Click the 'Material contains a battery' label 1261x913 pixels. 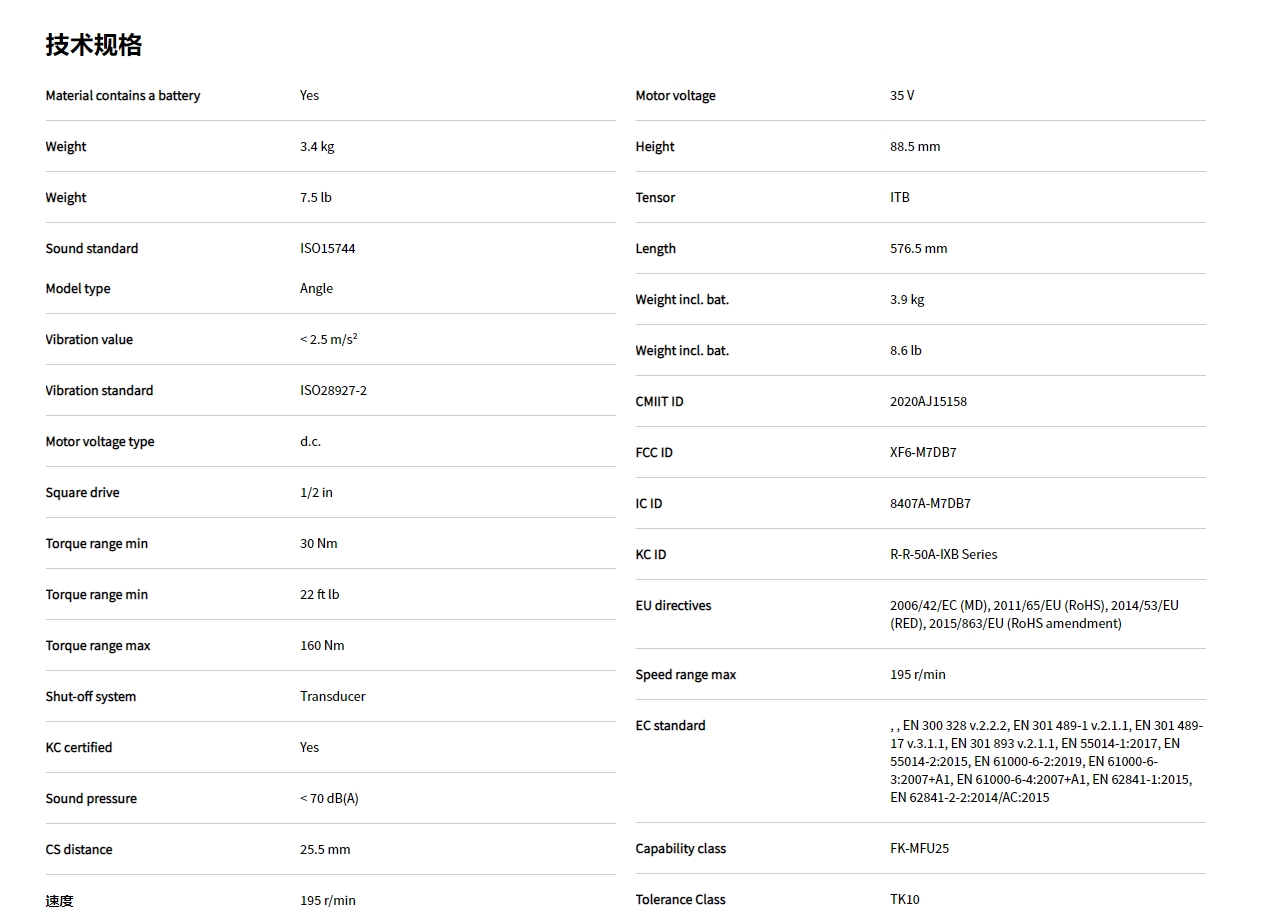click(x=123, y=96)
